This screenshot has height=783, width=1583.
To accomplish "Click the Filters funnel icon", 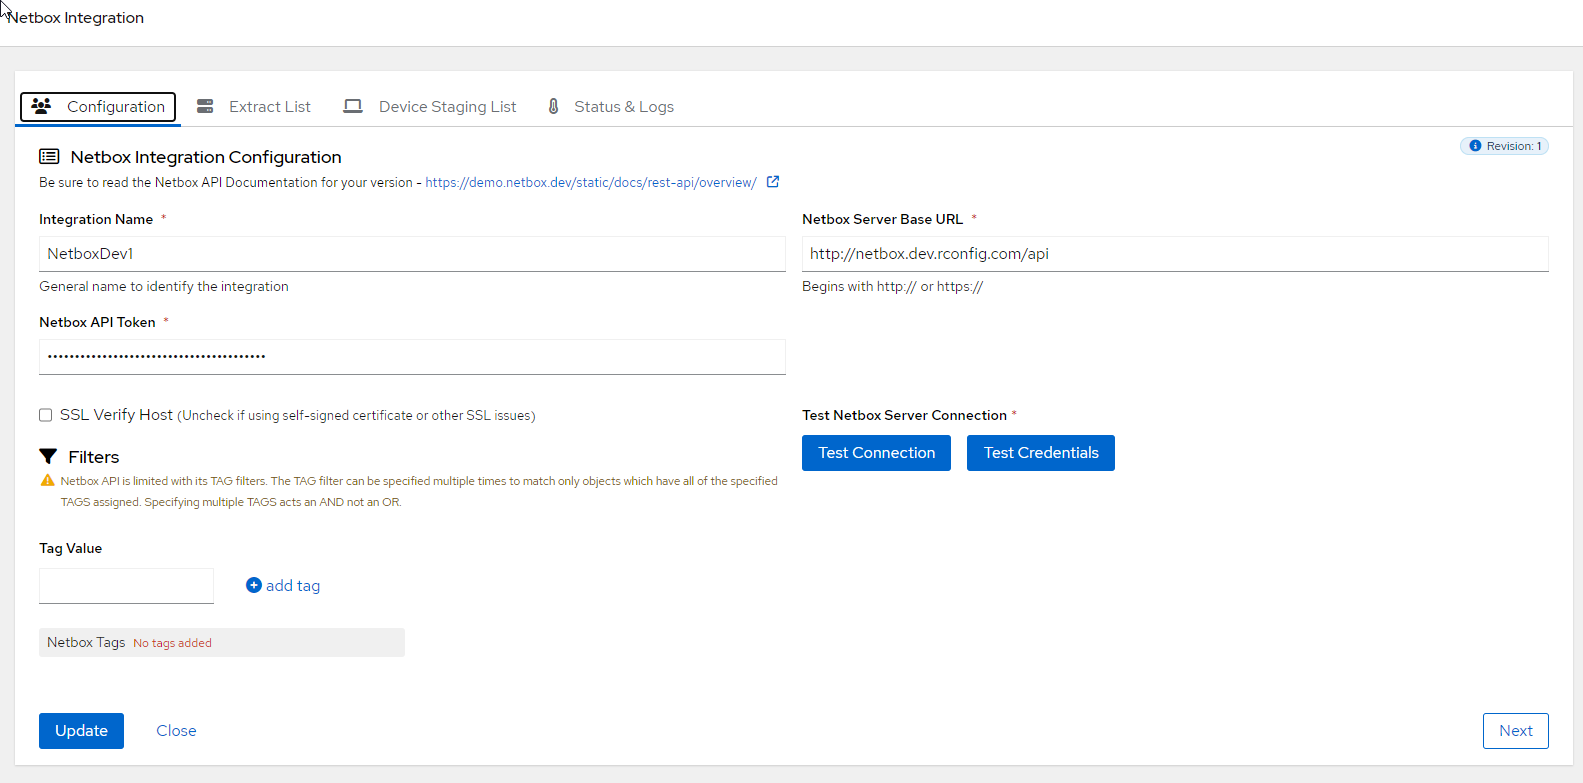I will tap(48, 456).
